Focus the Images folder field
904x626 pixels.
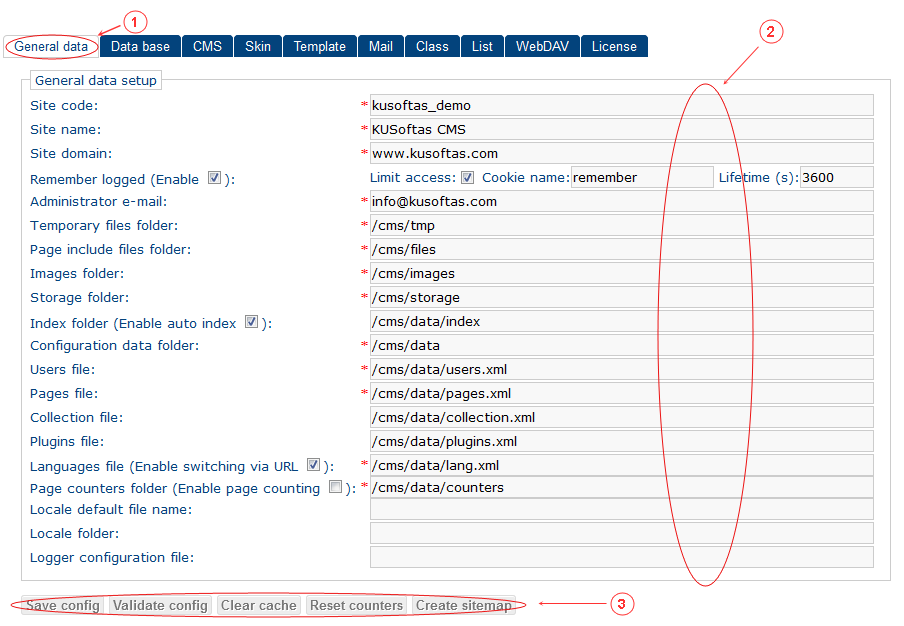(x=622, y=273)
